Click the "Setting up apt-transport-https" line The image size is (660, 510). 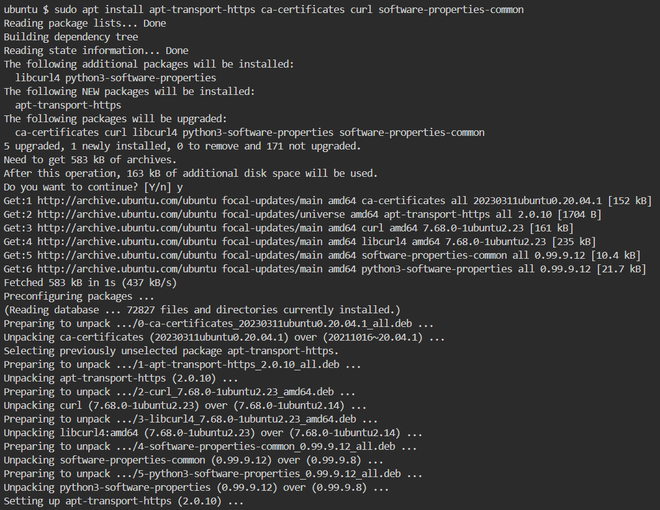123,502
